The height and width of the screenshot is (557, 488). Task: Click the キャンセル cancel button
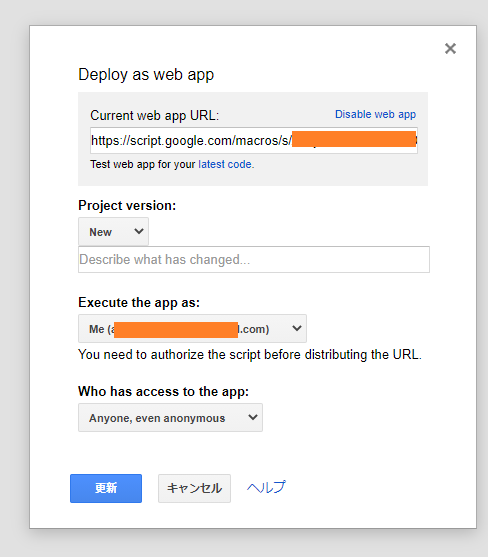pyautogui.click(x=194, y=488)
